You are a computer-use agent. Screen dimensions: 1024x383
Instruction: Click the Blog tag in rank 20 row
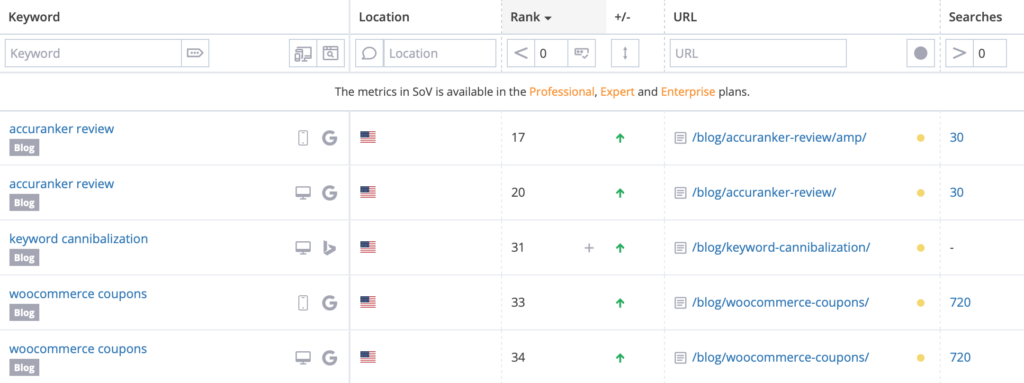tap(24, 203)
